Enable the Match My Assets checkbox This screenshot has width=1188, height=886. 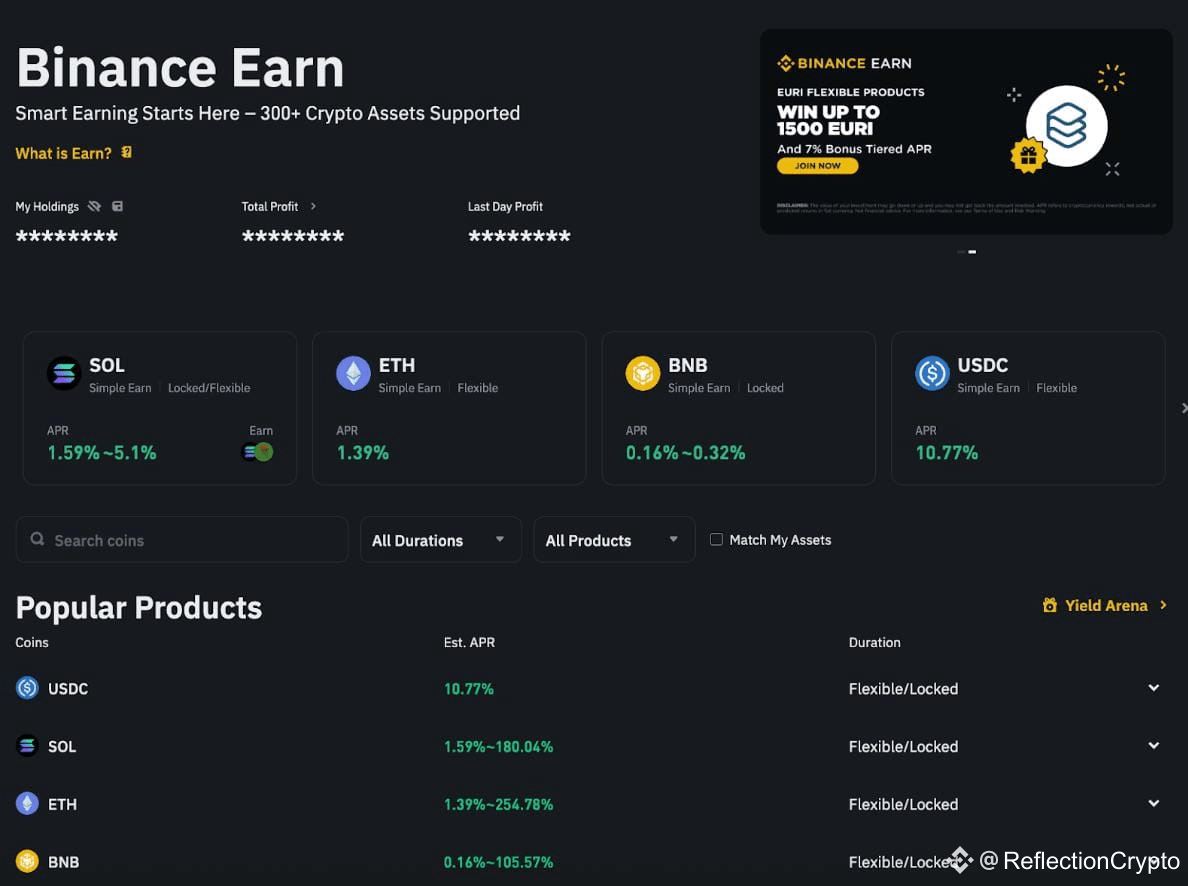click(716, 539)
